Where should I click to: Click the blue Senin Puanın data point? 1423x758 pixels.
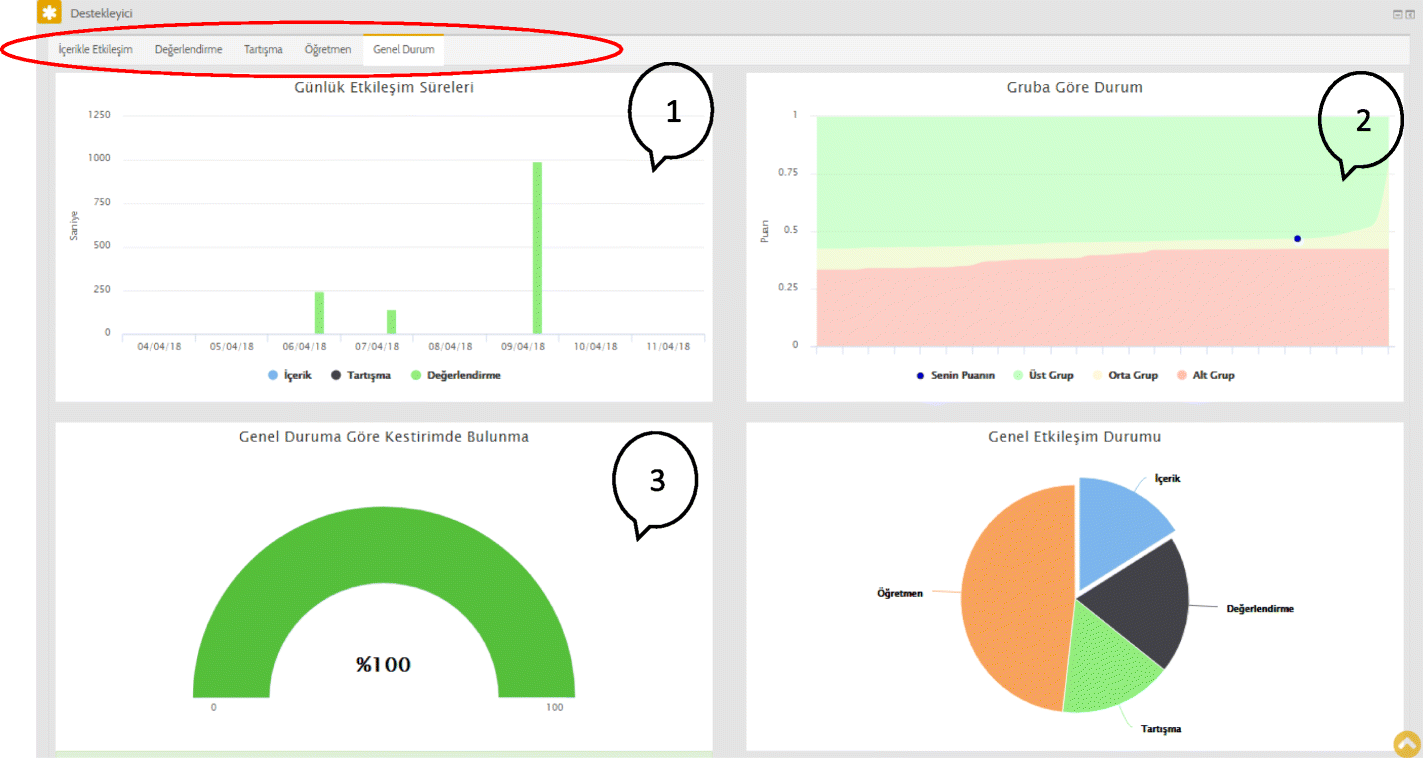[x=1297, y=239]
